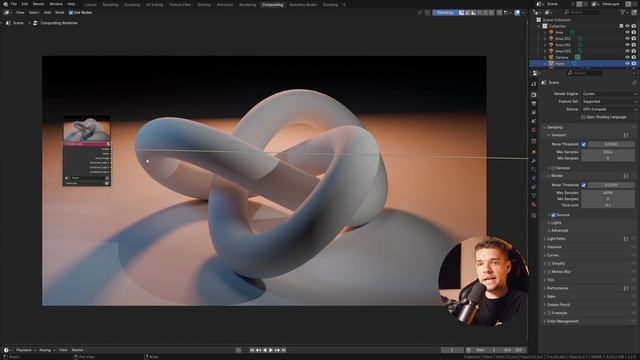
Task: Click the Blender logo menu icon
Action: point(5,4)
